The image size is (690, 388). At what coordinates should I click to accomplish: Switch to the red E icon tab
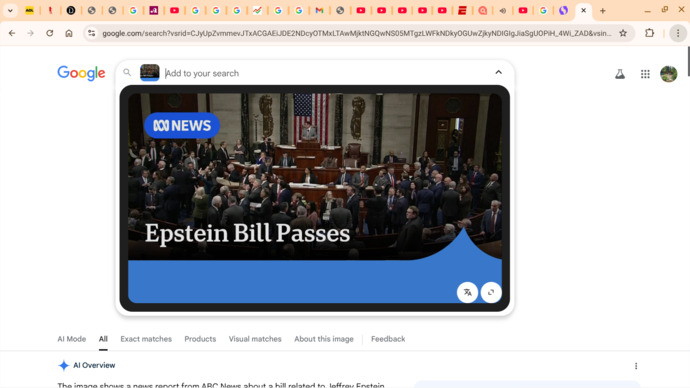coord(462,11)
